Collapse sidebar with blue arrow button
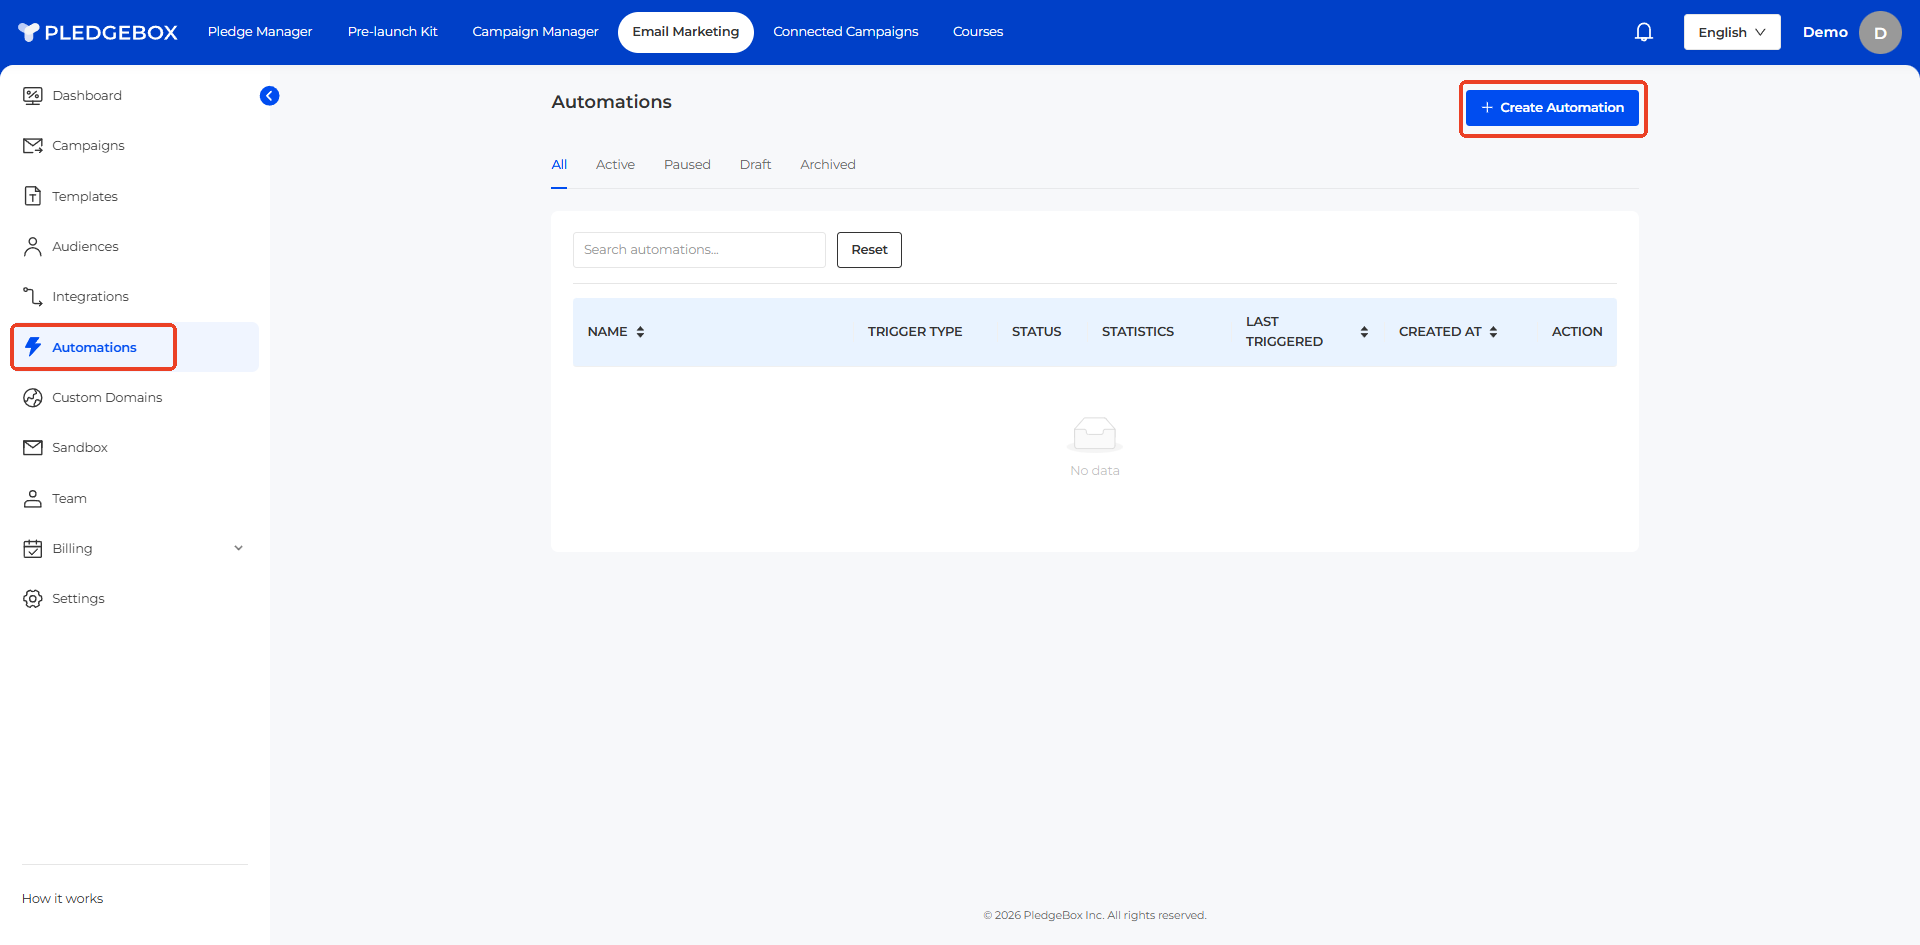This screenshot has width=1920, height=945. coord(269,96)
